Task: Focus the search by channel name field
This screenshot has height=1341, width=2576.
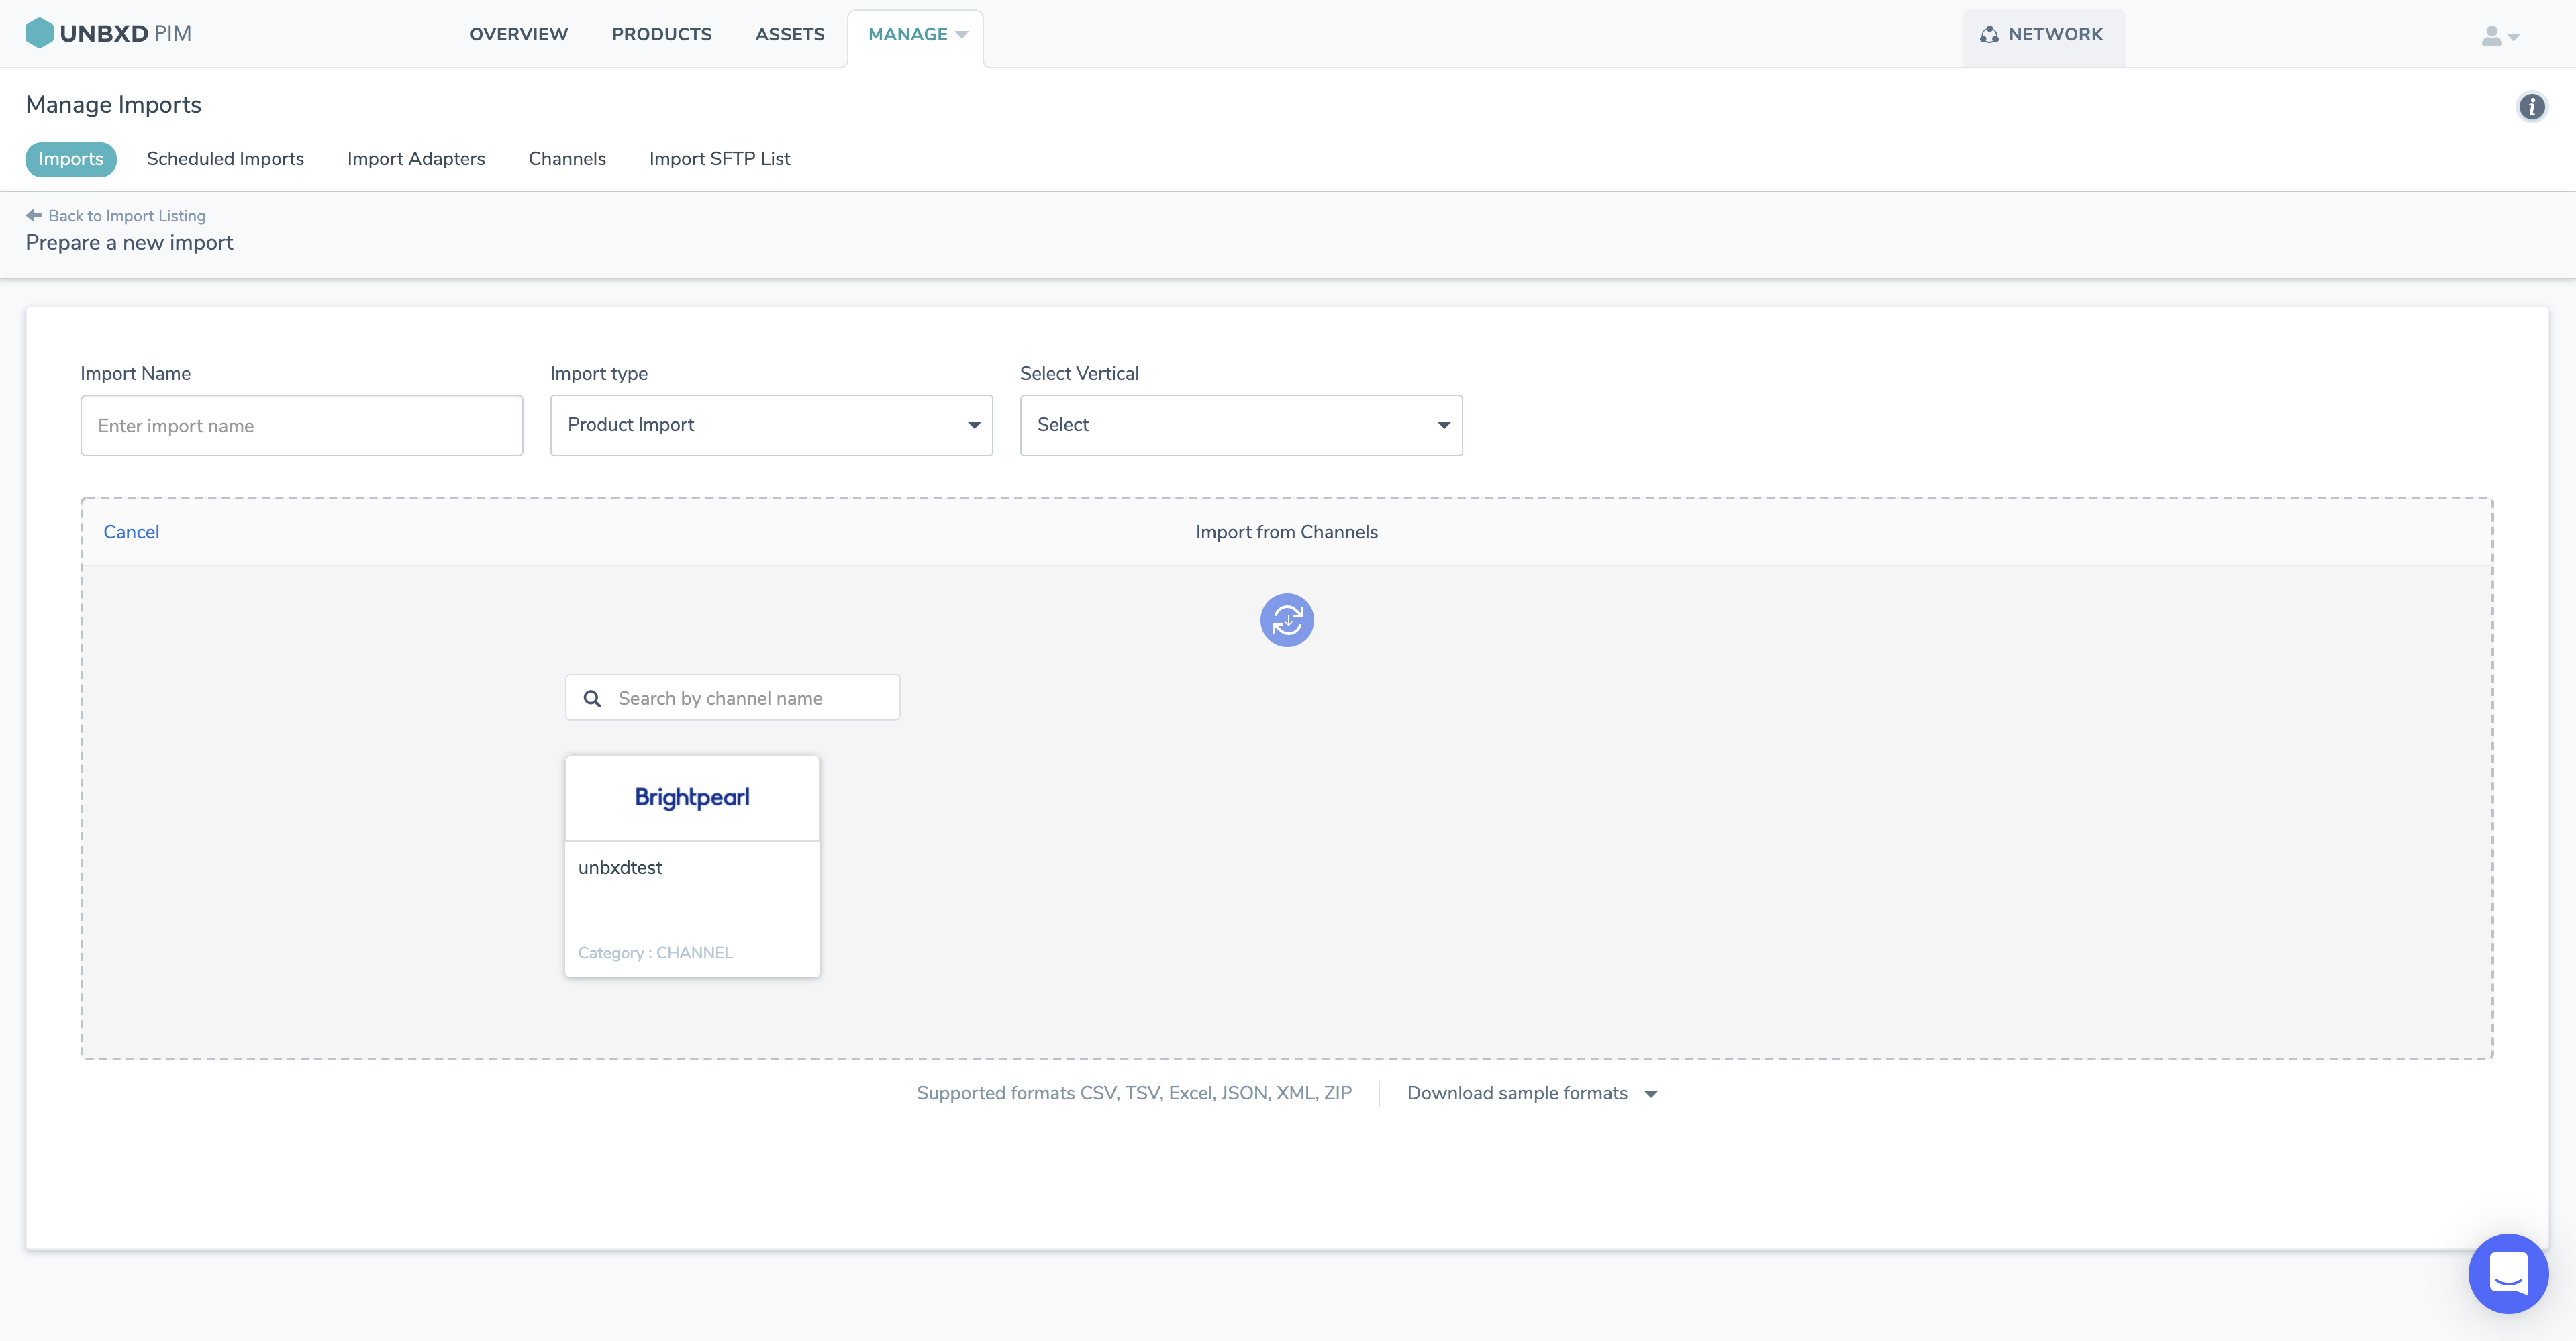Action: coord(733,698)
